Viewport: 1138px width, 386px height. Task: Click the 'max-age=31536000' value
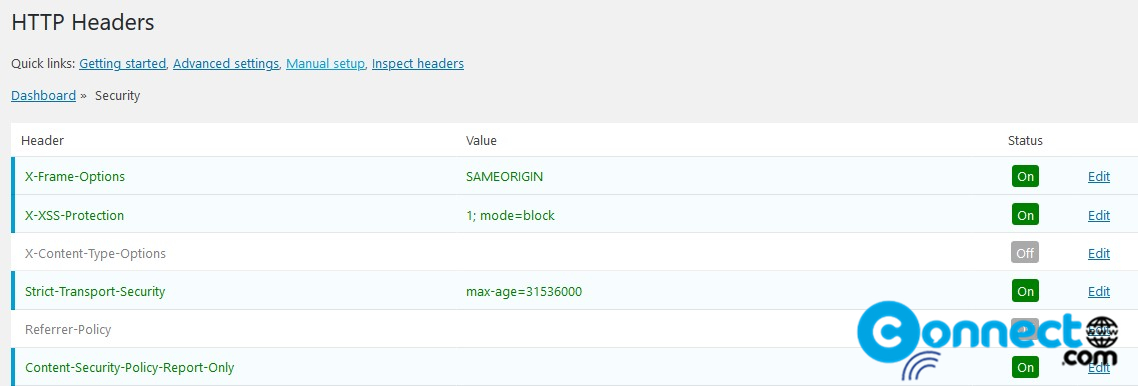(x=524, y=292)
